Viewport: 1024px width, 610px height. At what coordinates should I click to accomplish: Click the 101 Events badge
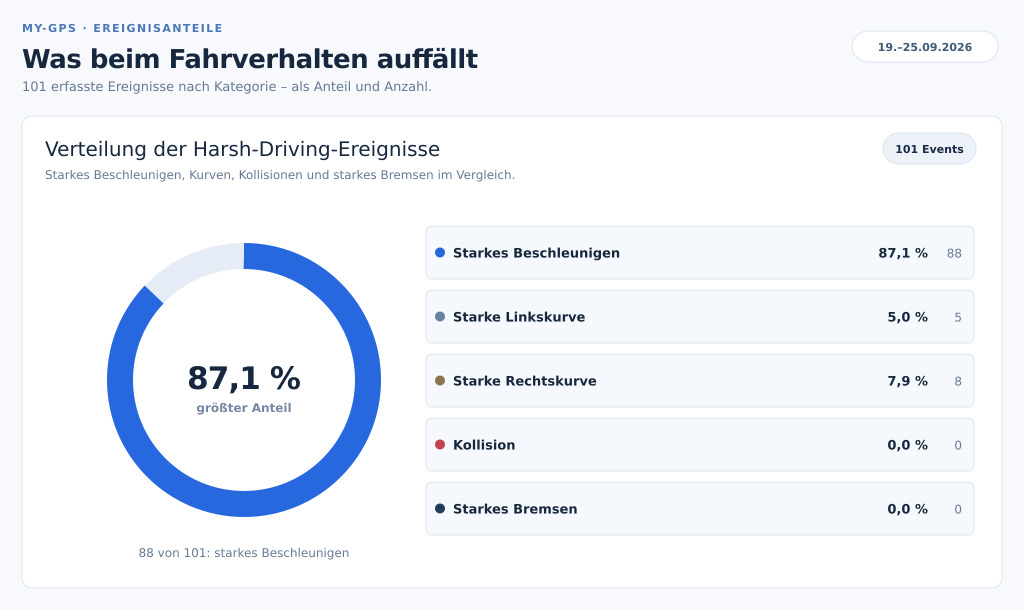(x=929, y=149)
